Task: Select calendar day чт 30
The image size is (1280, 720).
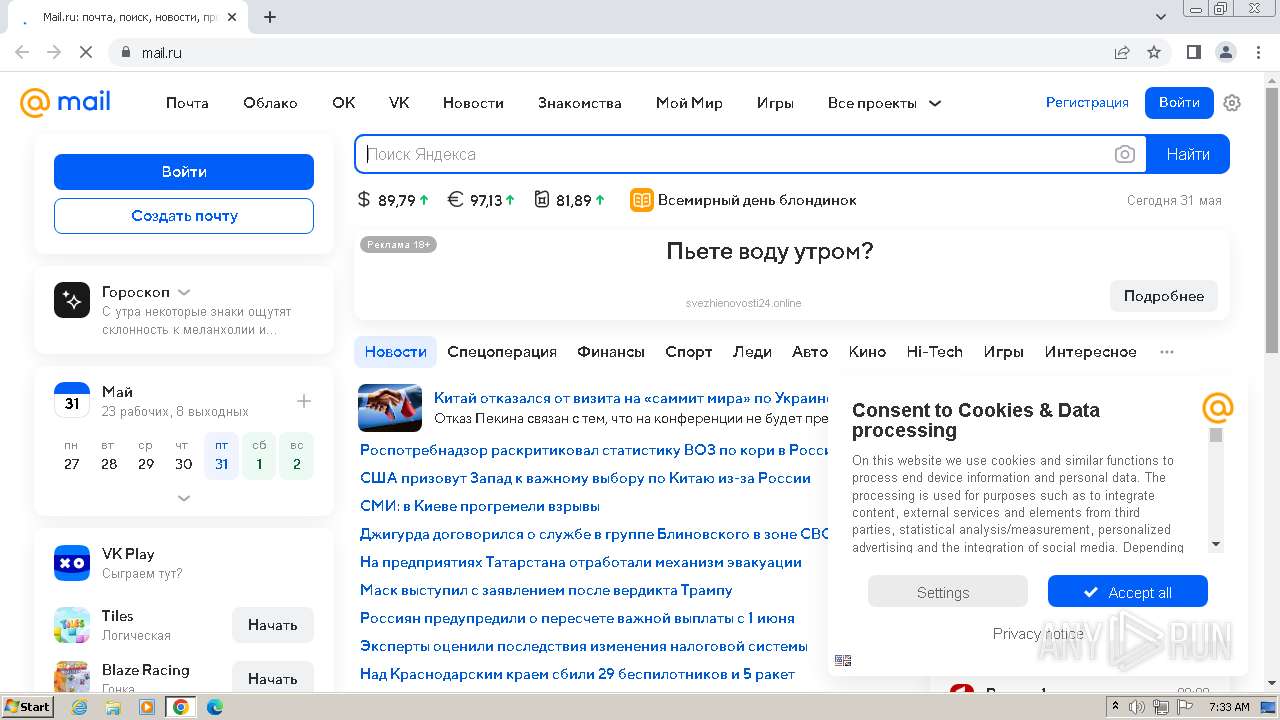Action: 184,456
